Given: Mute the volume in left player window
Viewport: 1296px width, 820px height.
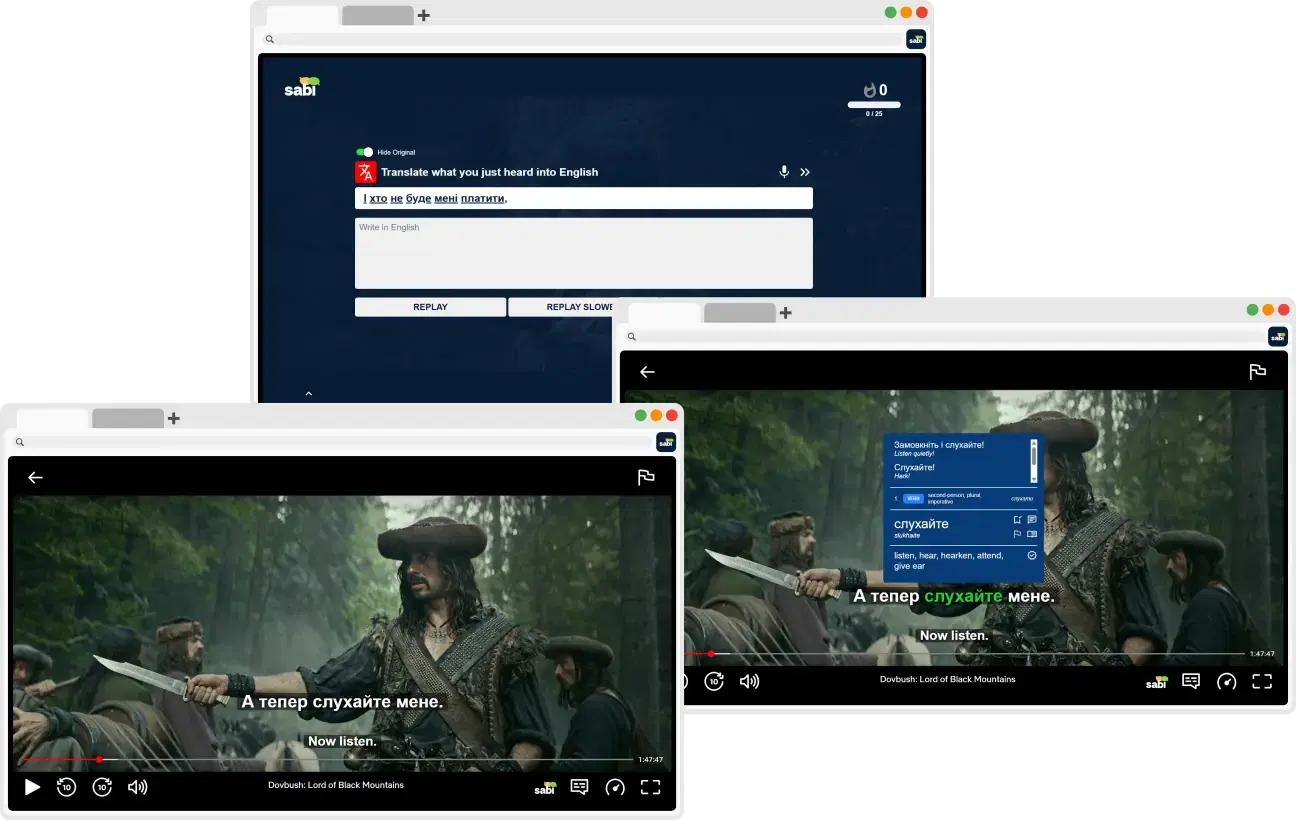Looking at the screenshot, I should pyautogui.click(x=138, y=787).
